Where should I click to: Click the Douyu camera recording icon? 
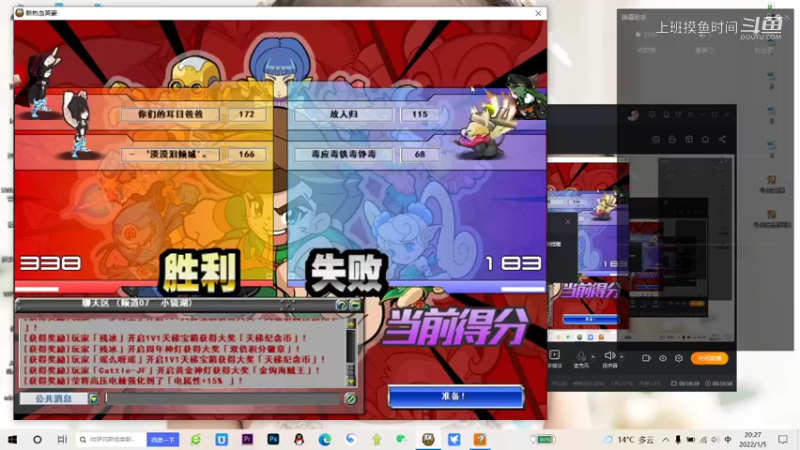coord(645,358)
